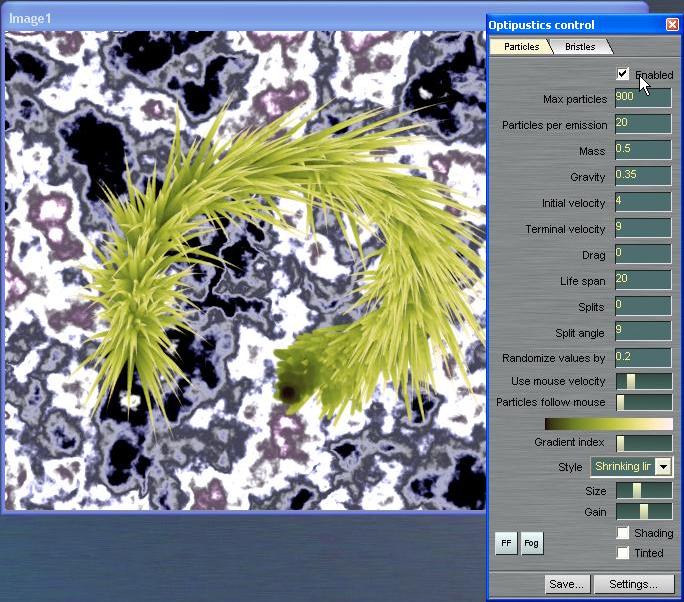
Task: Click the Gain slider
Action: pos(643,512)
